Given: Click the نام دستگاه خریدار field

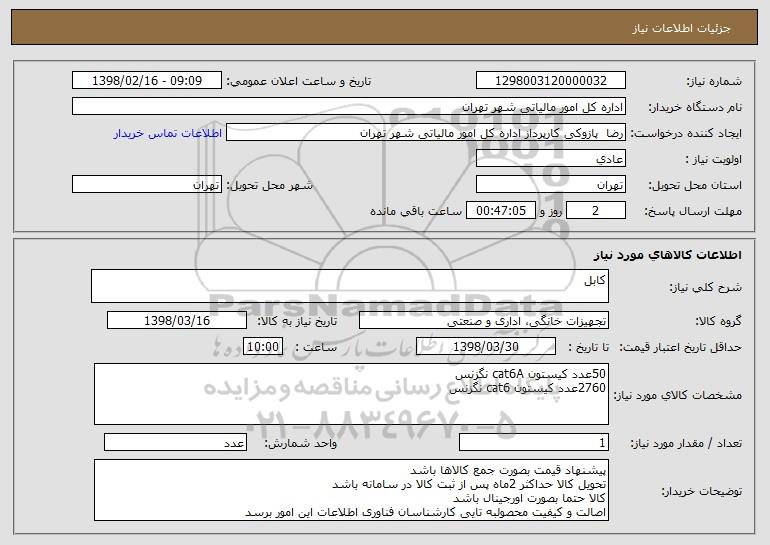Looking at the screenshot, I should pyautogui.click(x=349, y=107).
